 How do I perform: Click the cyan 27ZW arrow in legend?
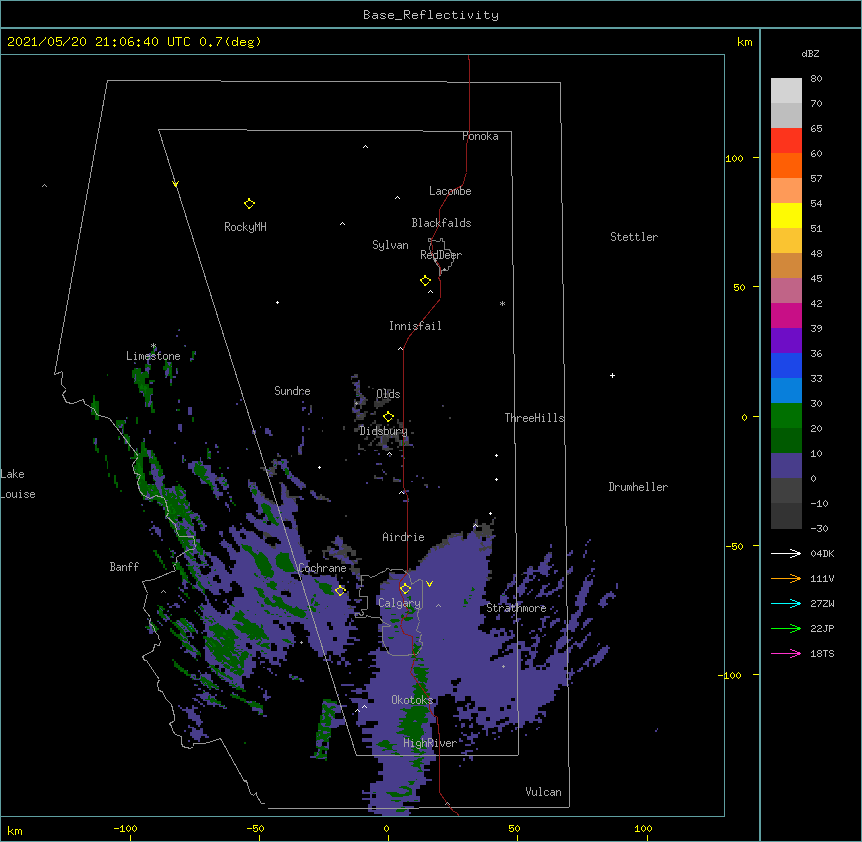tap(786, 603)
